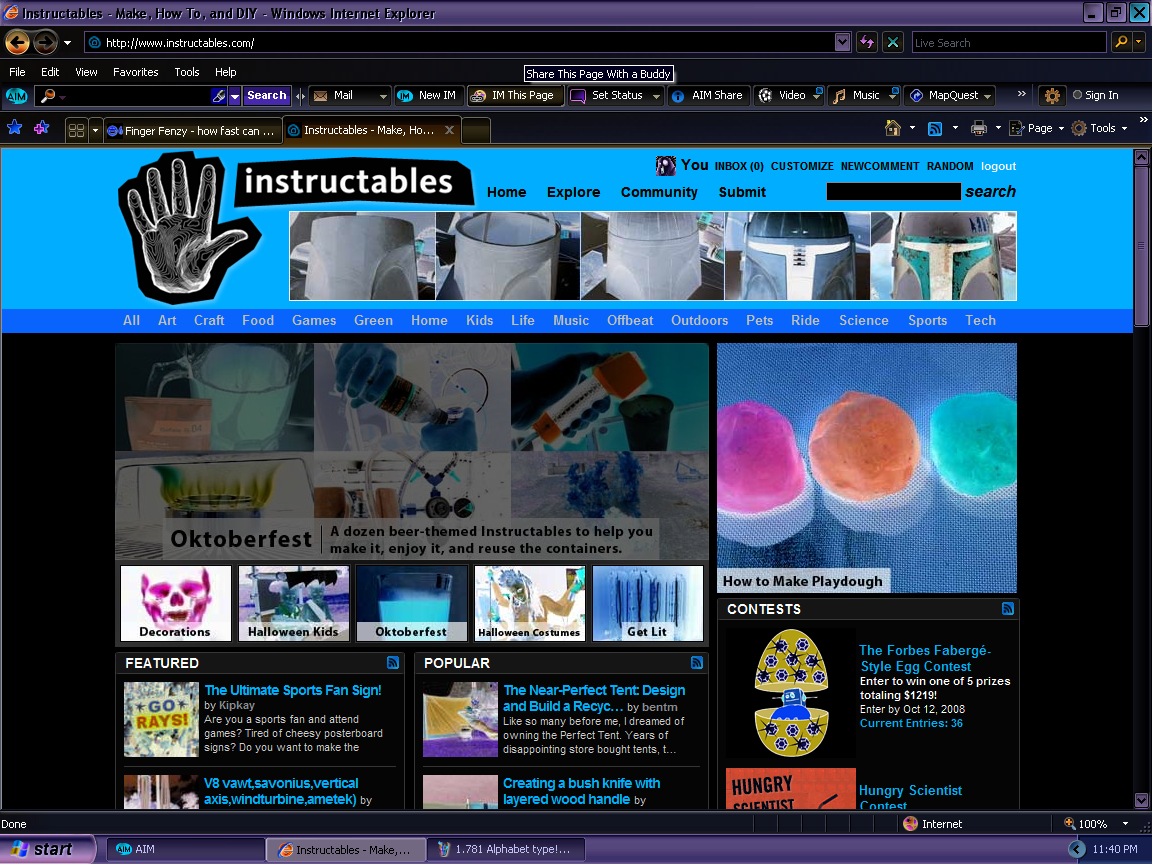Image resolution: width=1152 pixels, height=864 pixels.
Task: Open the Get Lit thumbnail
Action: pyautogui.click(x=647, y=603)
